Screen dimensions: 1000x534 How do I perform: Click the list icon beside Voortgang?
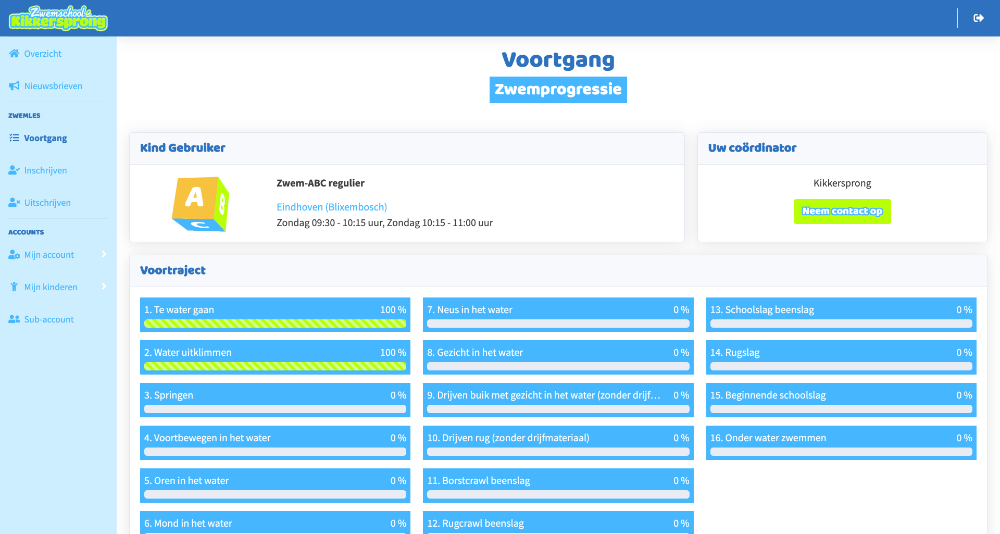coord(13,138)
